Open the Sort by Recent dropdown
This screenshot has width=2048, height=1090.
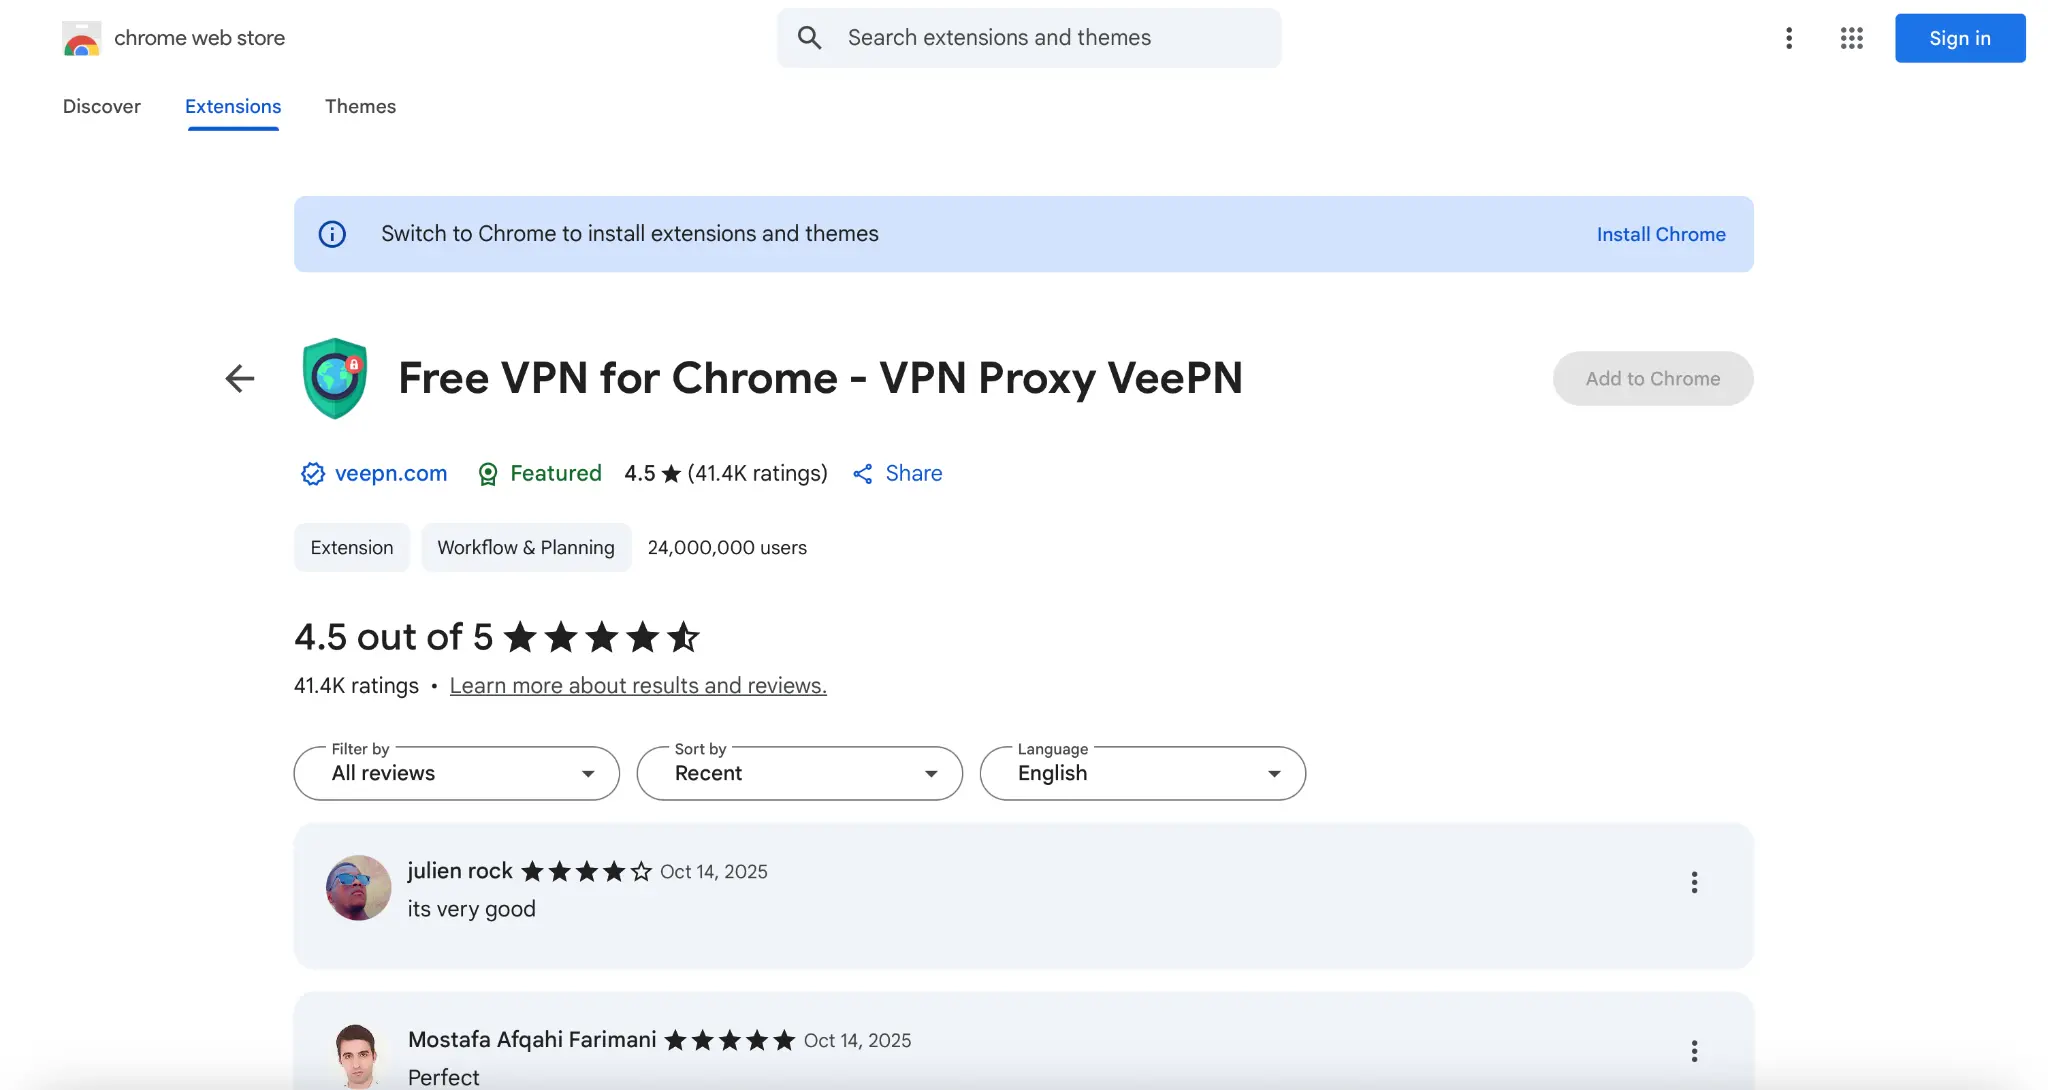click(800, 774)
